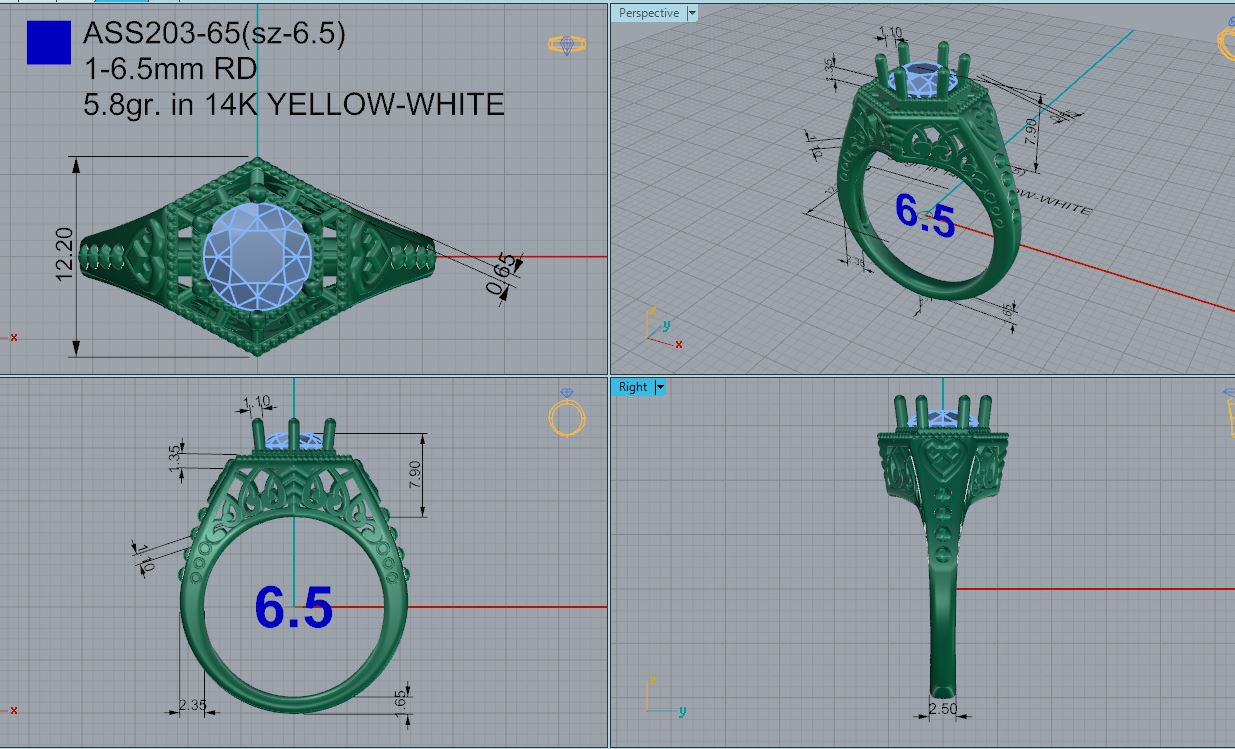The height and width of the screenshot is (749, 1235).
Task: Click the orange ring icon in top-view viewport
Action: point(566,44)
